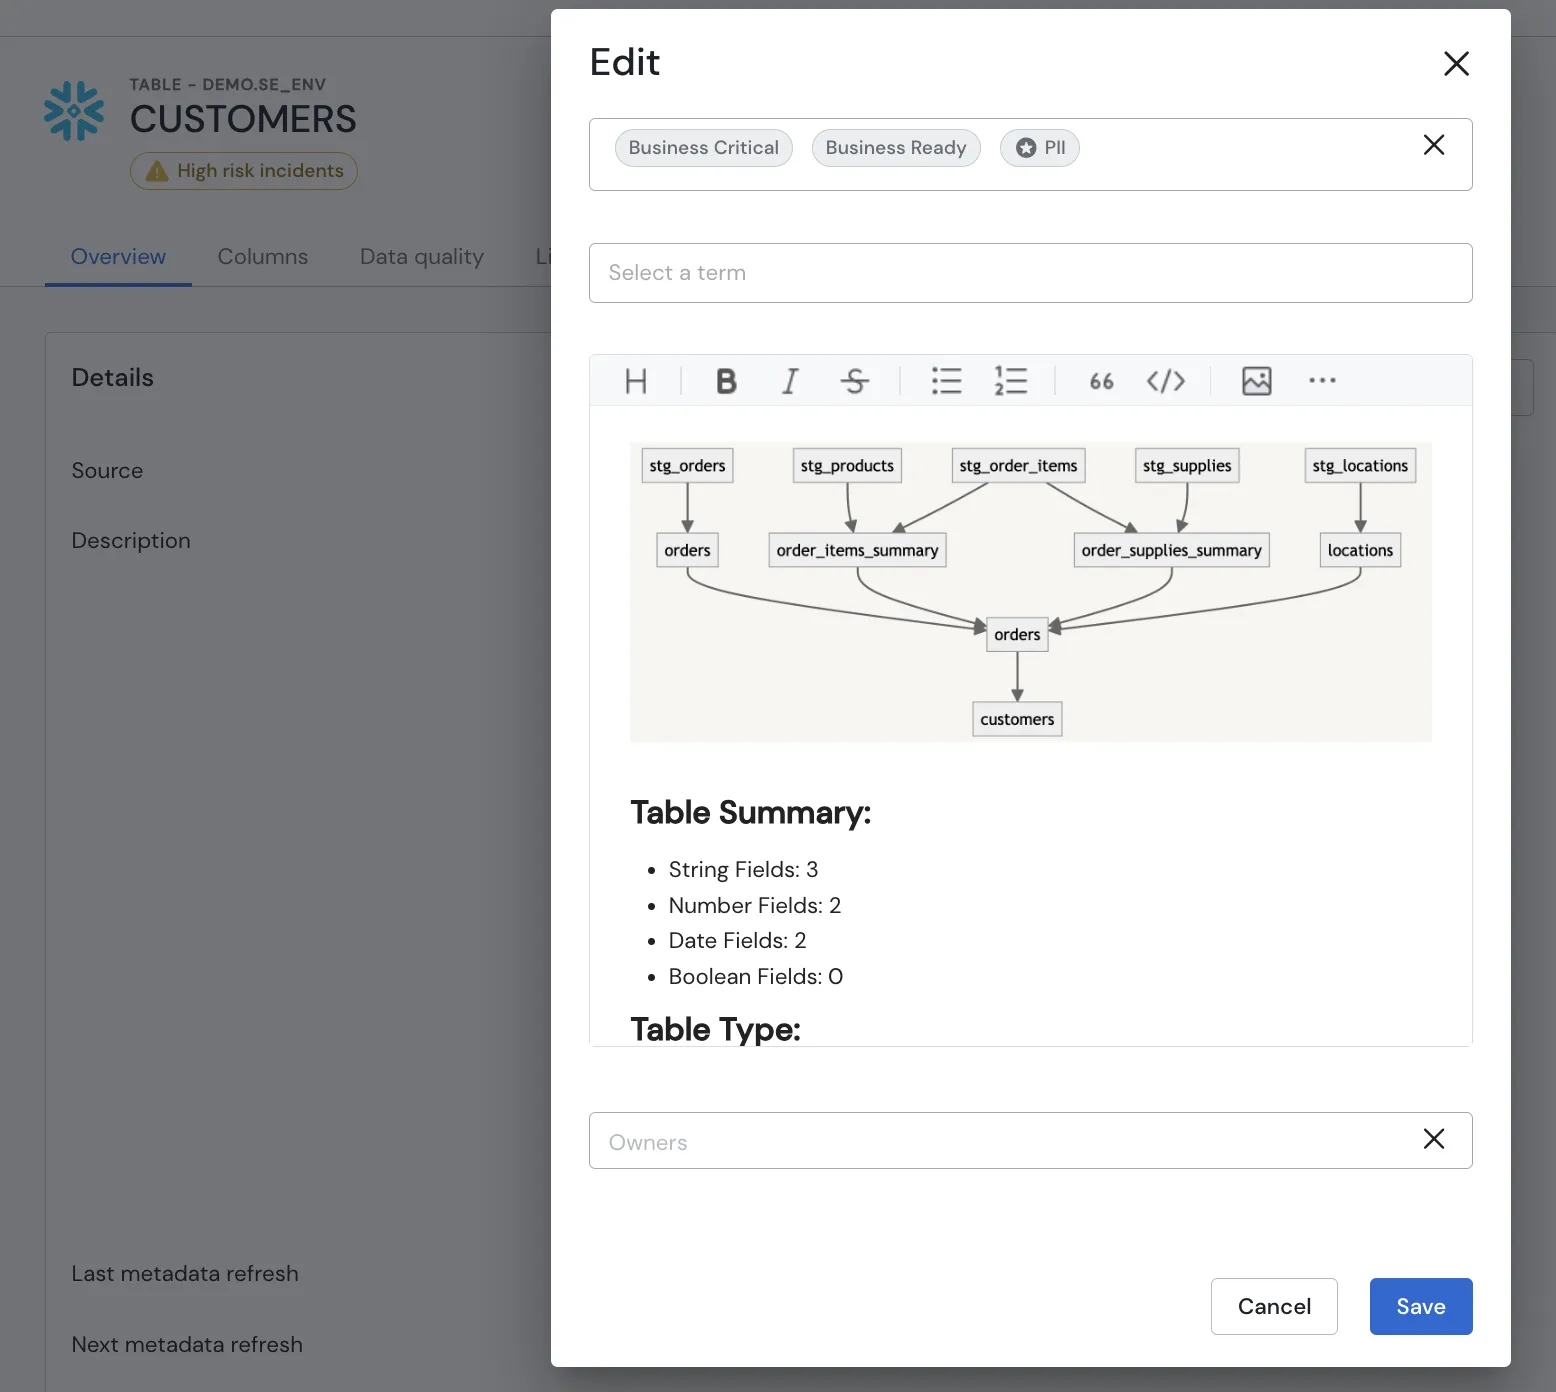This screenshot has height=1392, width=1556.
Task: Click the CUSTOMERS table title
Action: tap(243, 120)
